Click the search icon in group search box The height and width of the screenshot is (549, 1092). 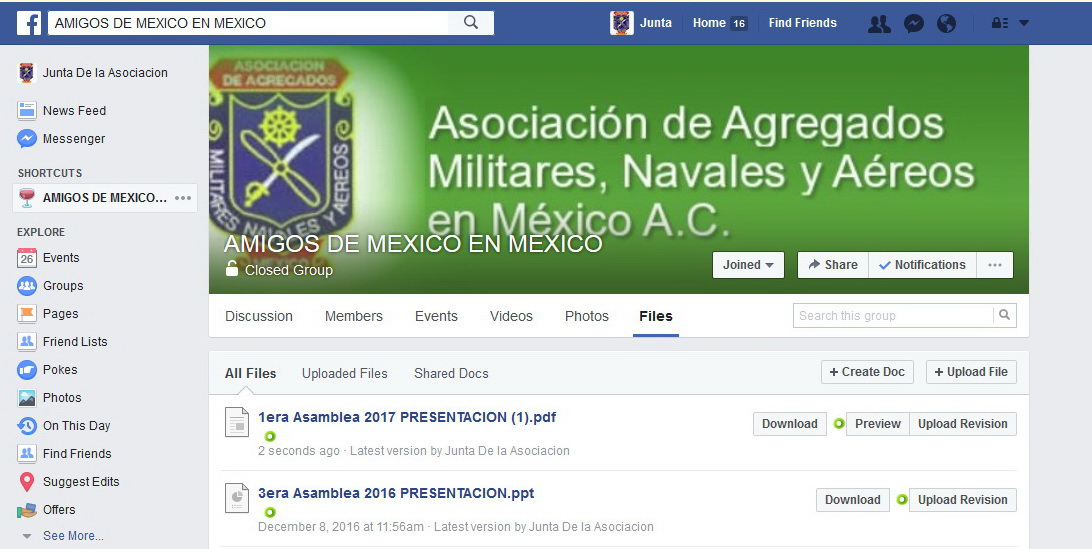pyautogui.click(x=1004, y=315)
